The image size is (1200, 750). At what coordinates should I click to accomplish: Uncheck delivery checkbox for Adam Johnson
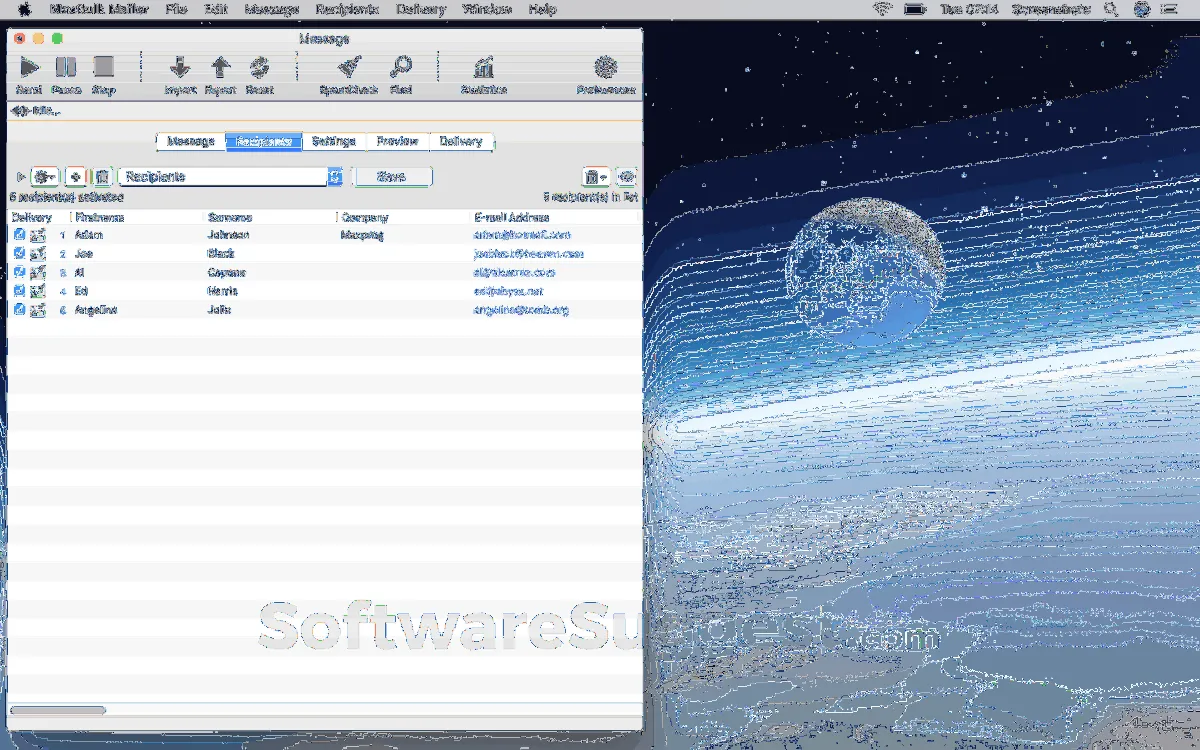19,235
